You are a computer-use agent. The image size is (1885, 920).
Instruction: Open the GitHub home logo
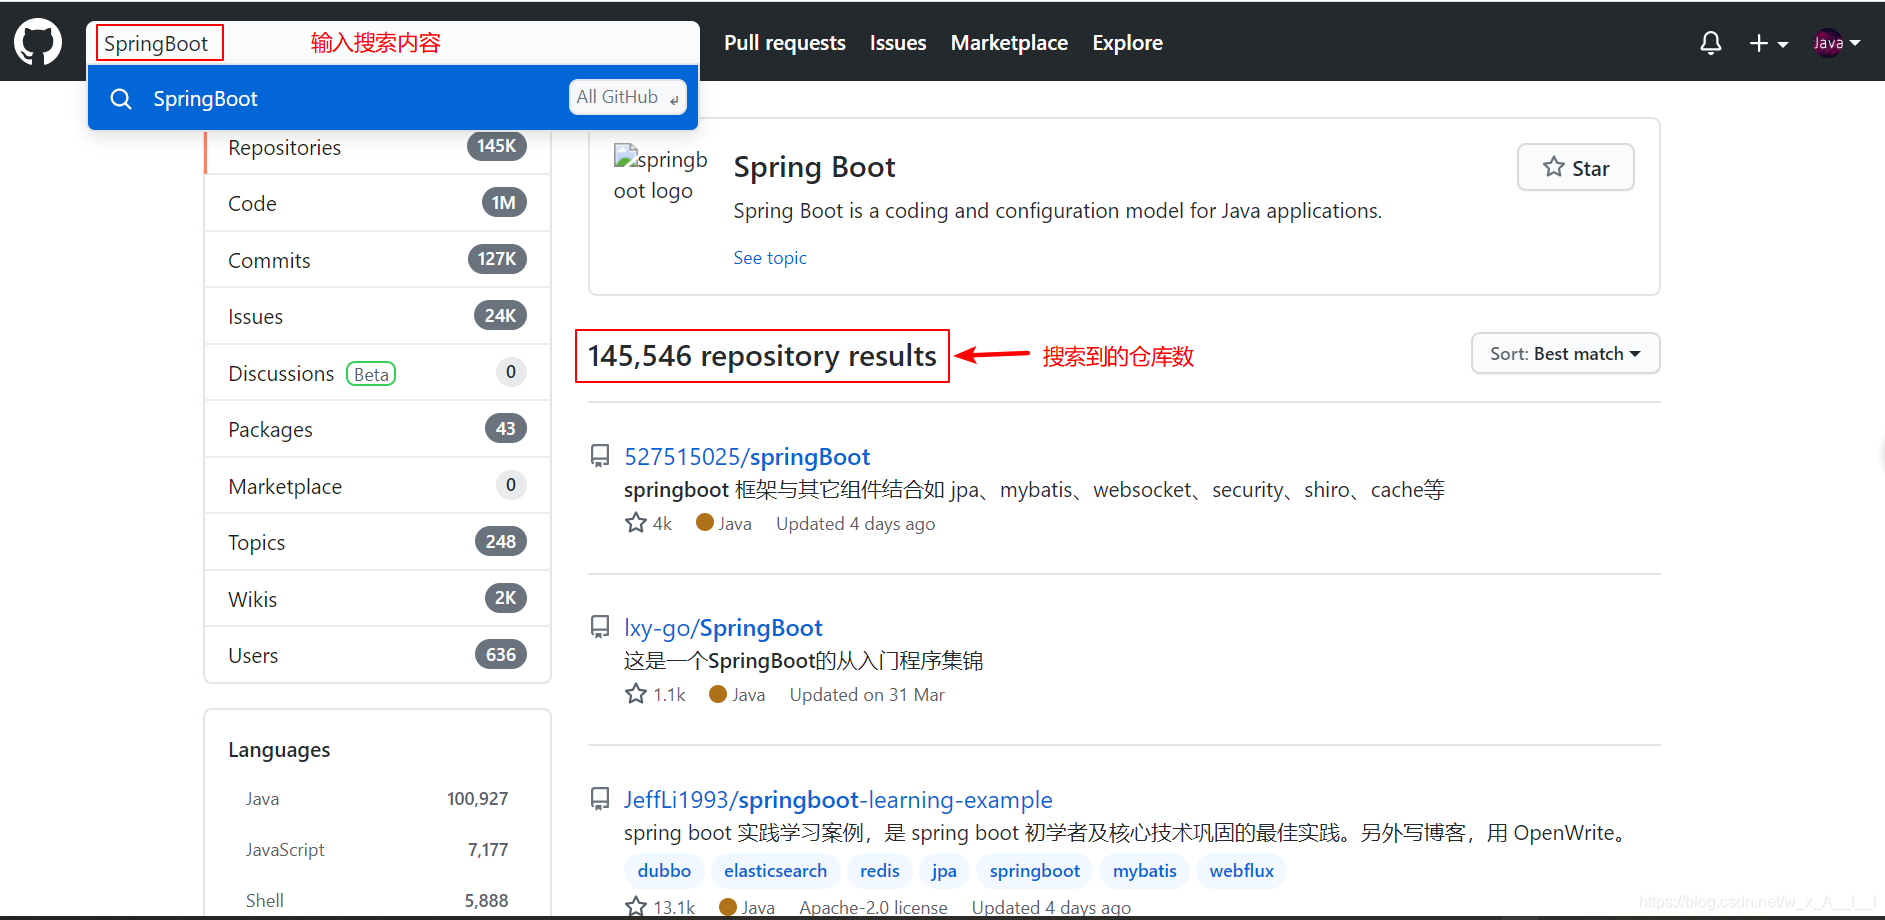pos(38,42)
